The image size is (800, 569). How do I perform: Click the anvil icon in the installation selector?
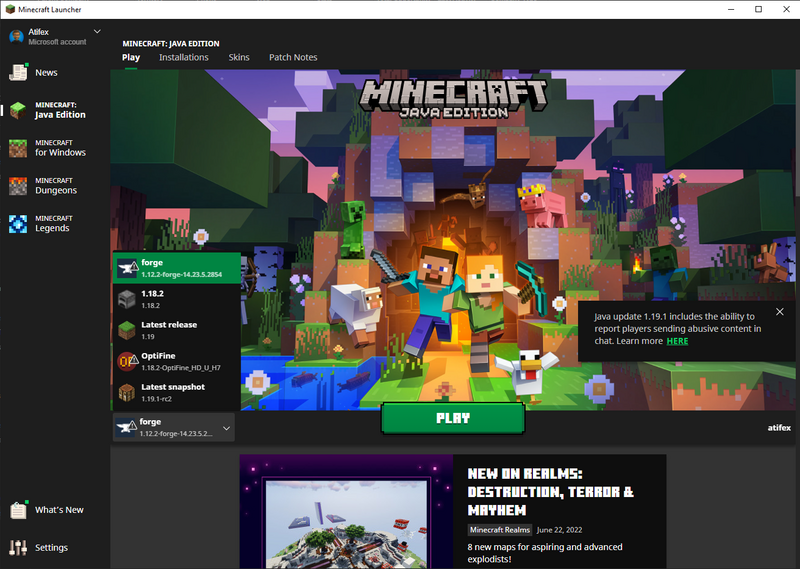click(126, 428)
